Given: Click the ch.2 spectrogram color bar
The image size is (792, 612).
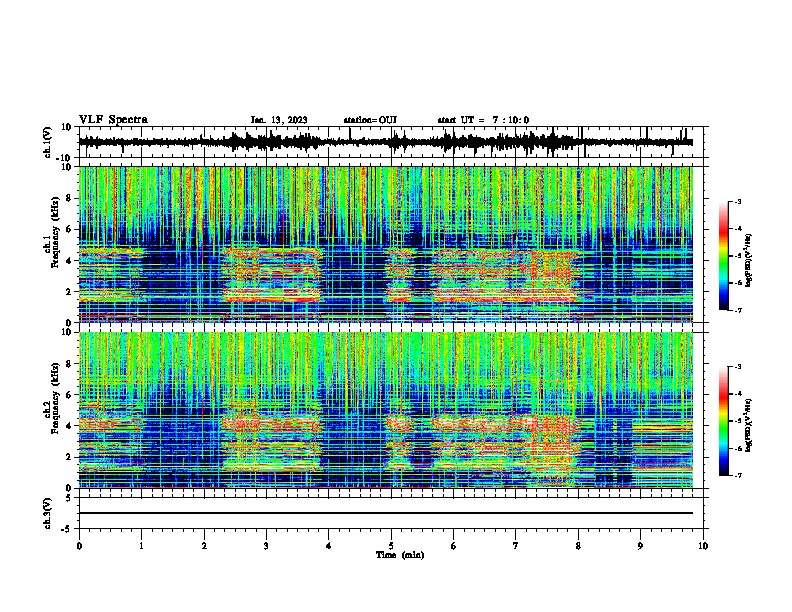Looking at the screenshot, I should click(724, 421).
